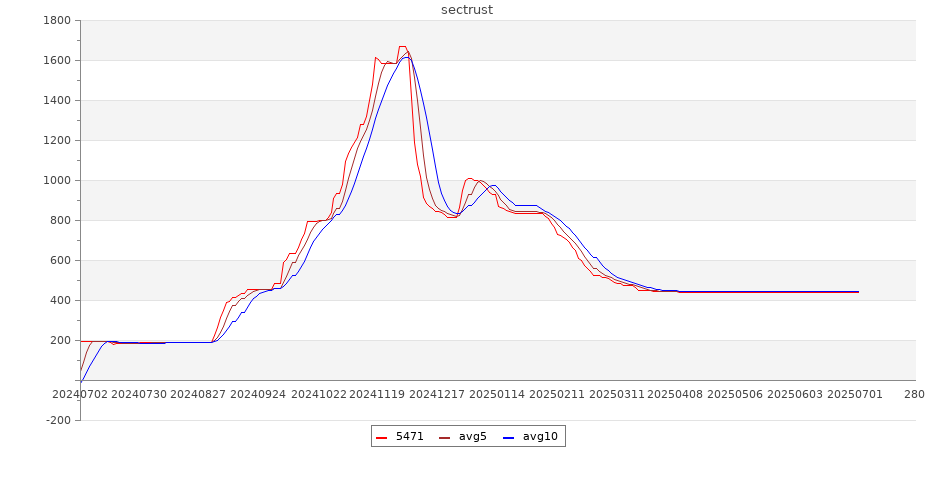Click the chart title "sectrust"

(467, 10)
